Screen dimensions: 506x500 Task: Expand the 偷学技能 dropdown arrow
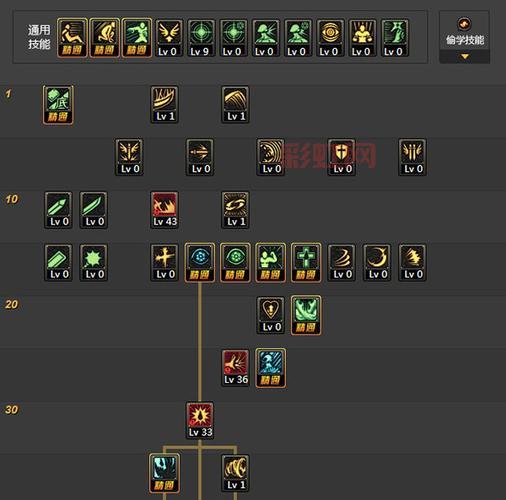click(464, 57)
